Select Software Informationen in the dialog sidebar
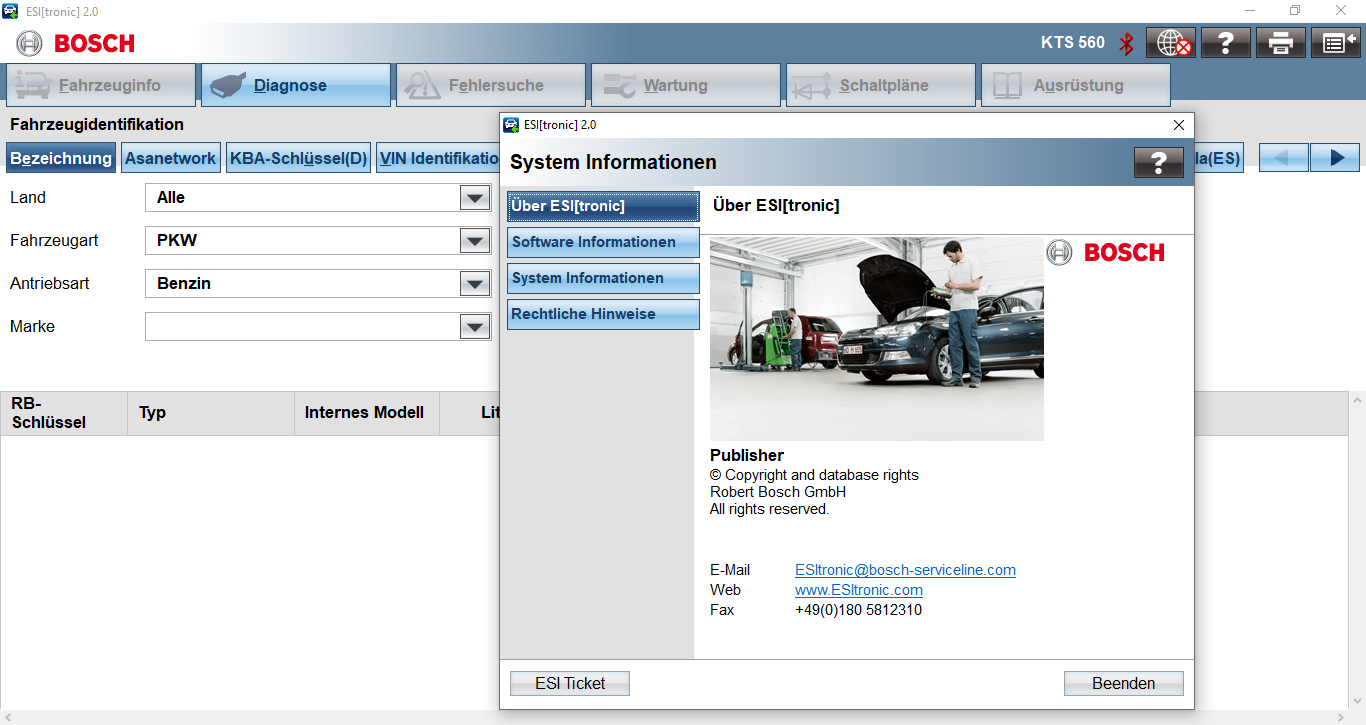Viewport: 1366px width, 725px height. tap(602, 242)
